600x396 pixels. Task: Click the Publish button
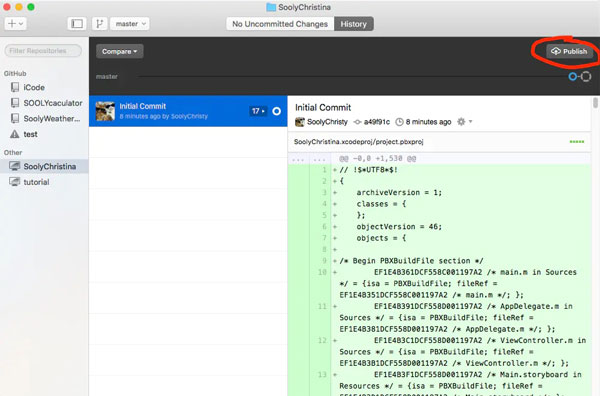click(x=569, y=51)
